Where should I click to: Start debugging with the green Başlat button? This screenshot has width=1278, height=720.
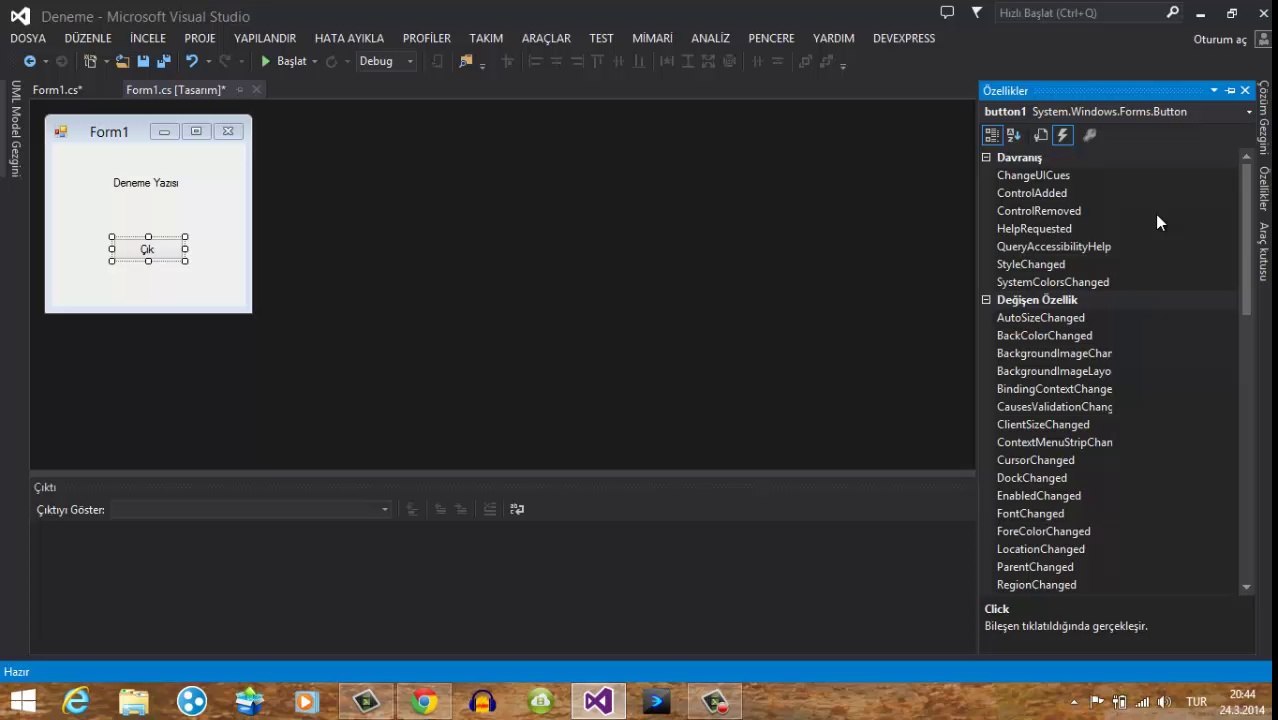(x=284, y=61)
